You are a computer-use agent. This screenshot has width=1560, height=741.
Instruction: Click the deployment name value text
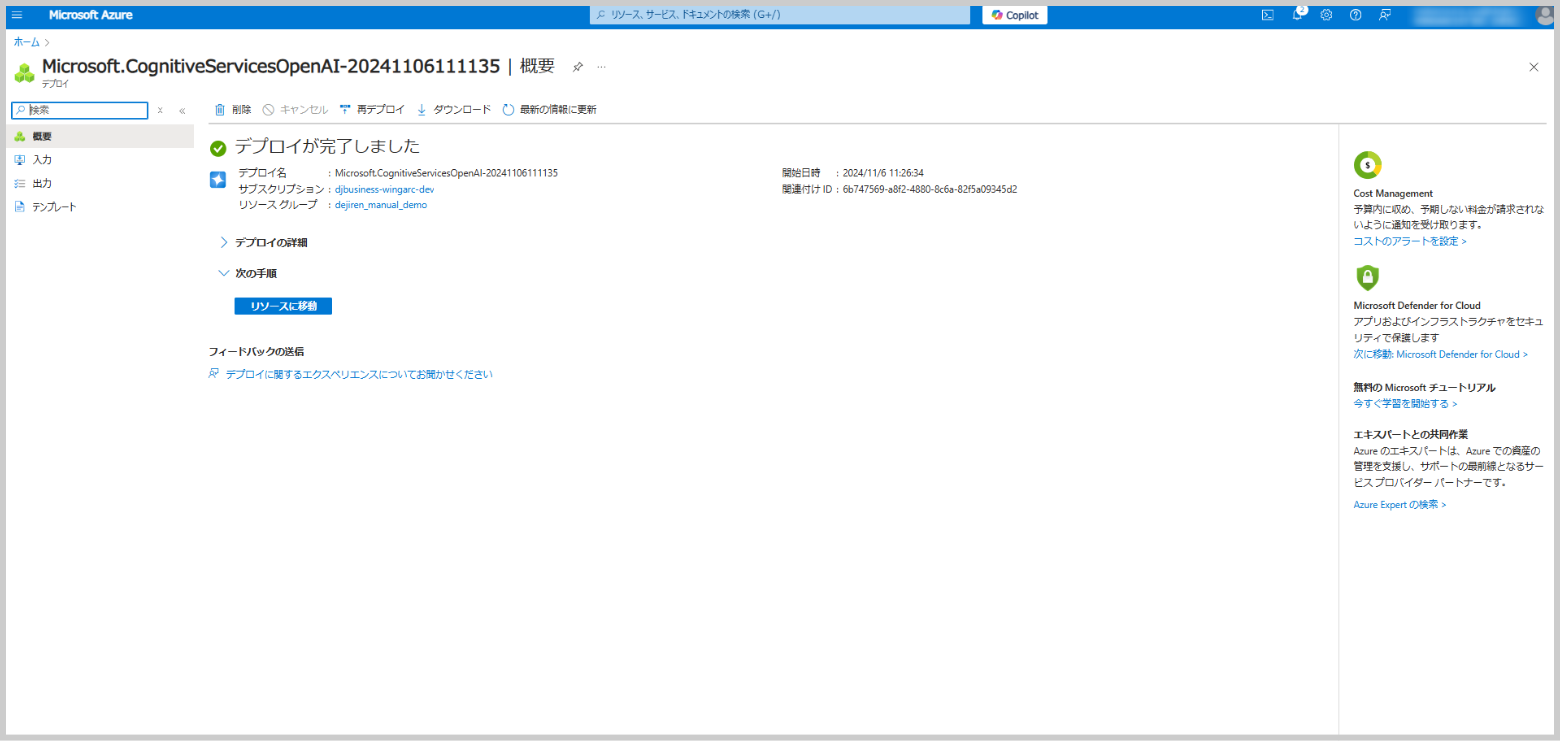[446, 173]
